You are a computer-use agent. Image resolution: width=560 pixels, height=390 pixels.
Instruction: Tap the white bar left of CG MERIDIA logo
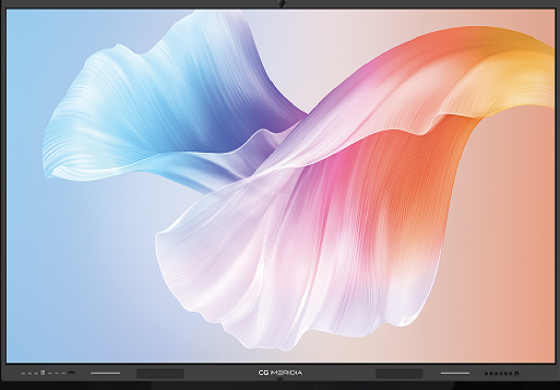[x=105, y=374]
